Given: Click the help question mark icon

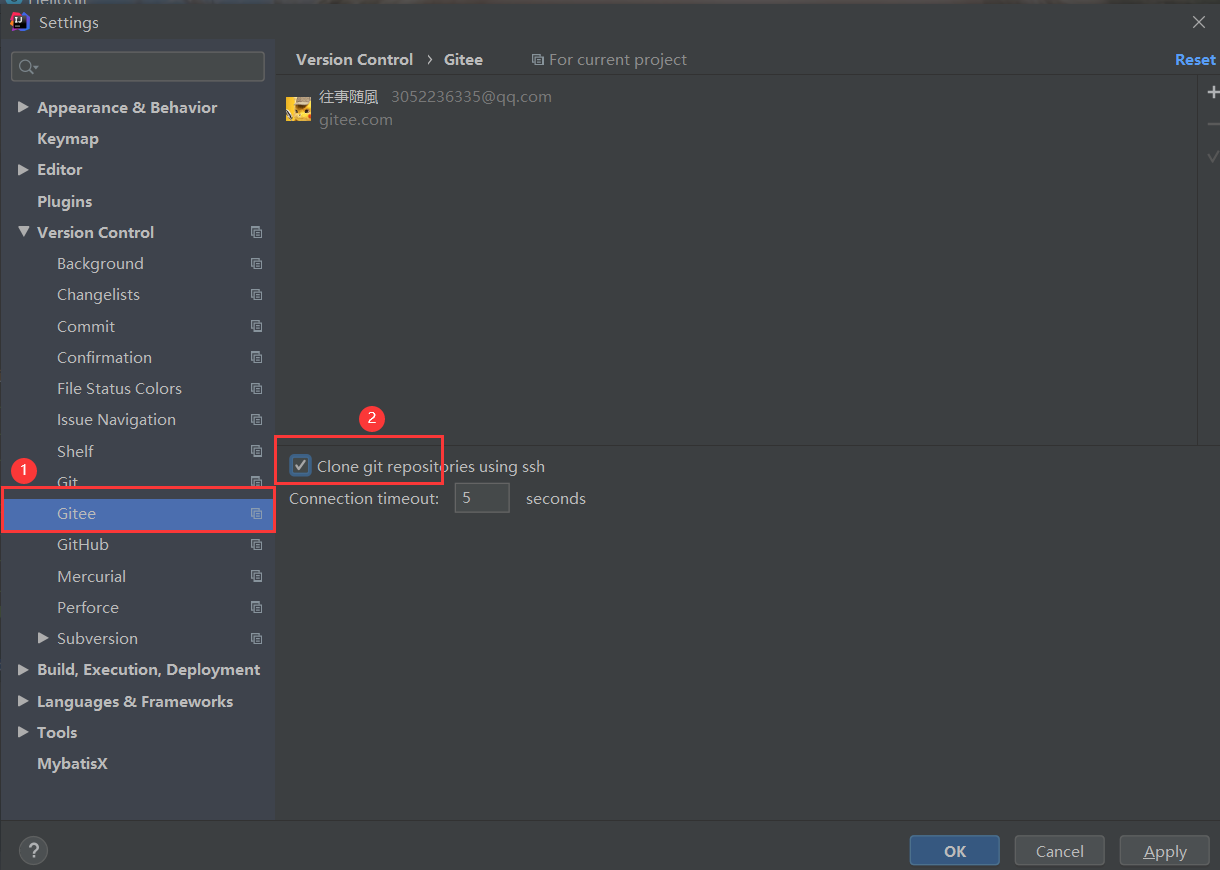Looking at the screenshot, I should click(x=33, y=851).
